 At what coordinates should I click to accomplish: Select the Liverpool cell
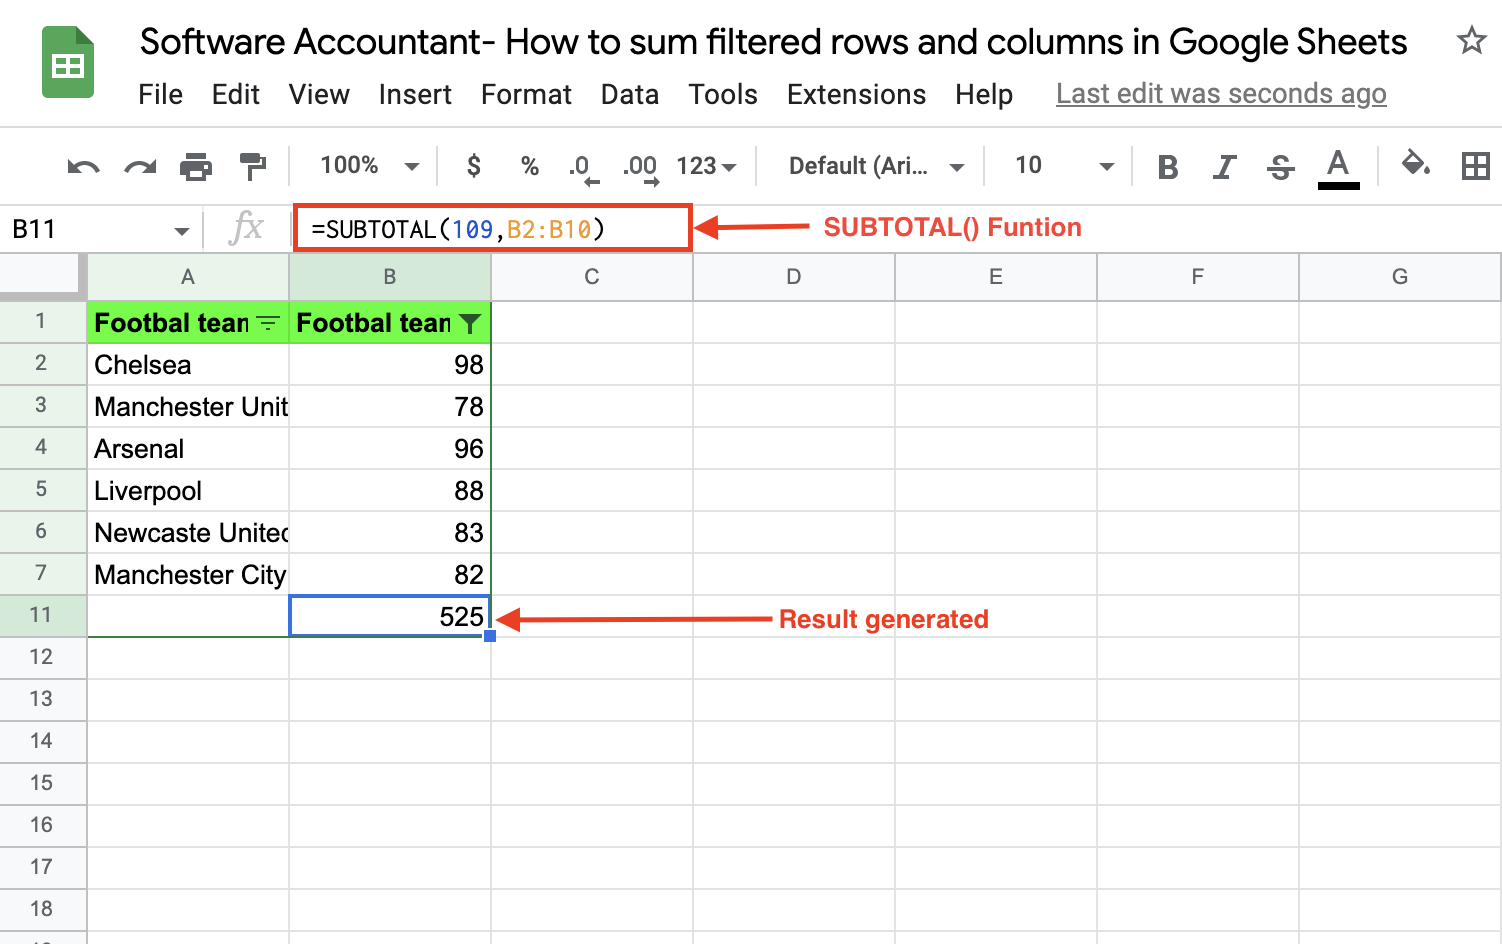188,490
